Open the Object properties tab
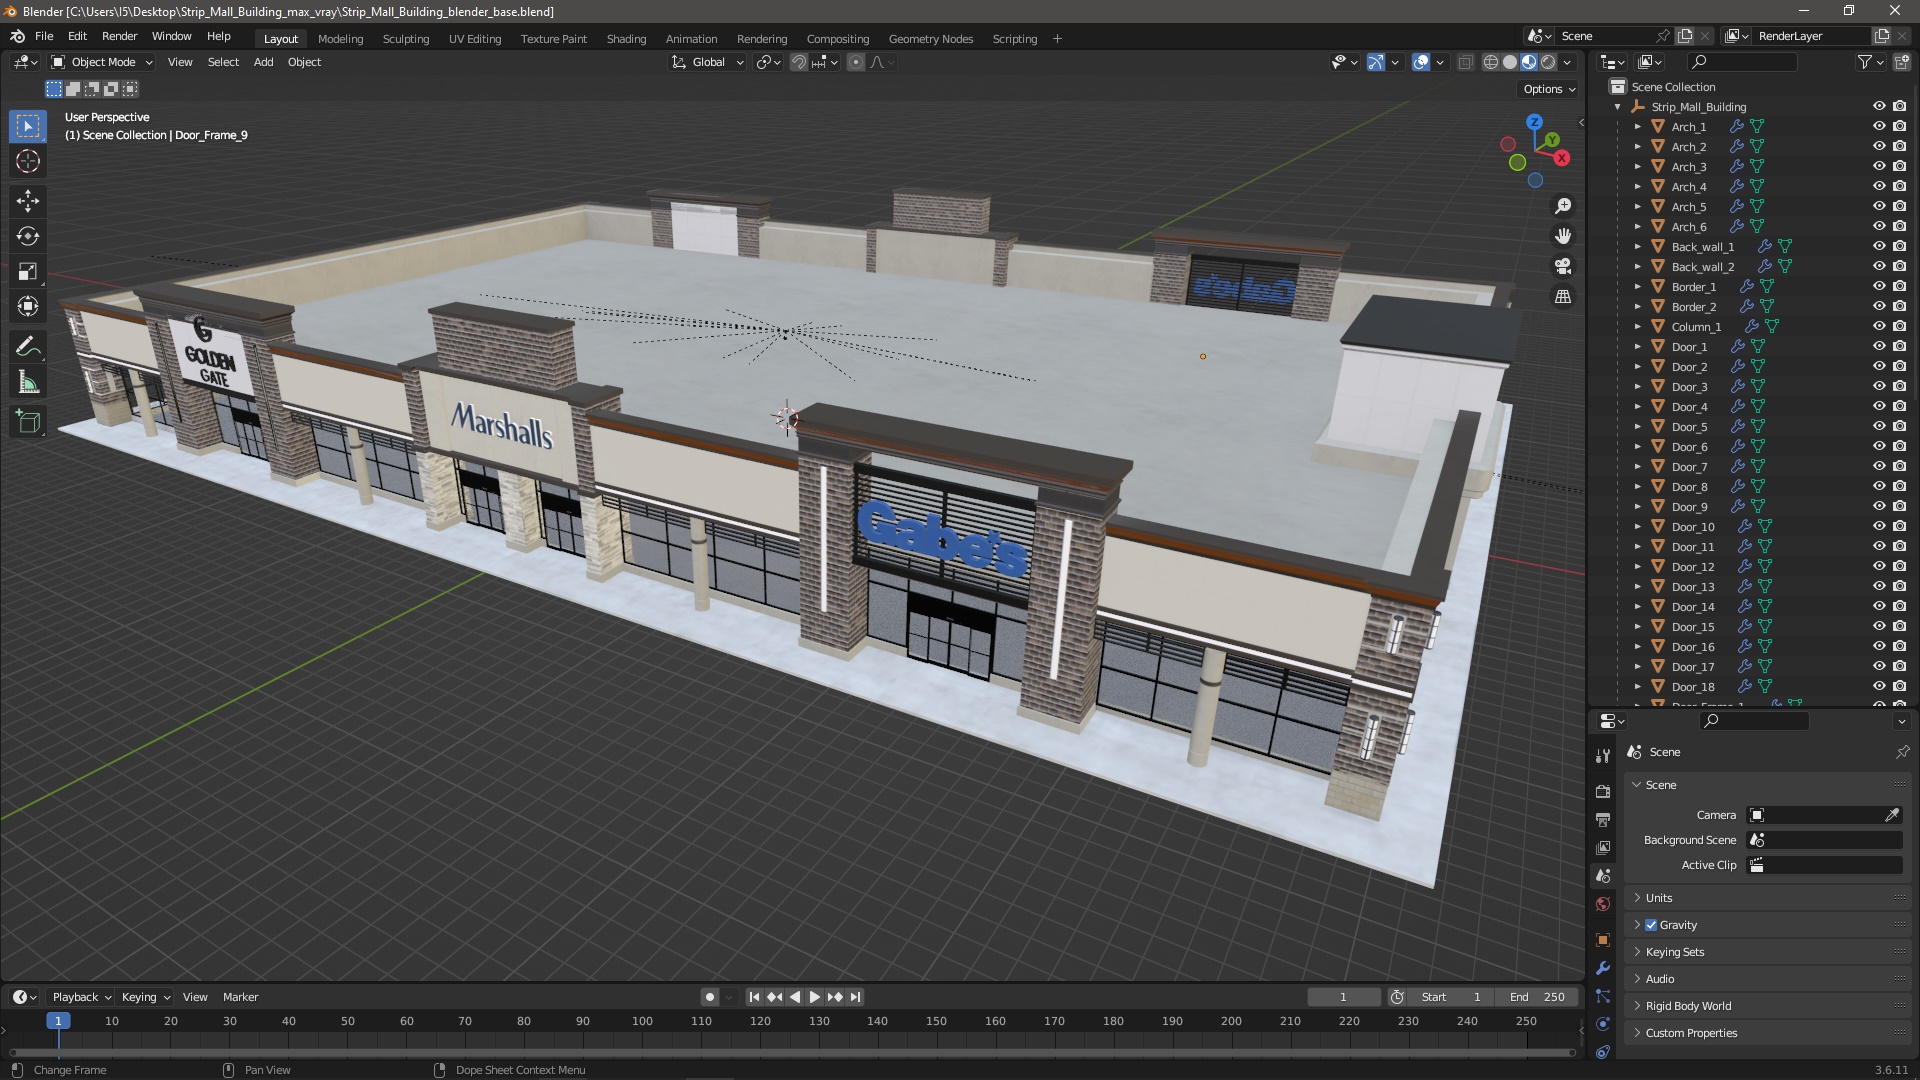This screenshot has width=1920, height=1080. click(x=1603, y=940)
